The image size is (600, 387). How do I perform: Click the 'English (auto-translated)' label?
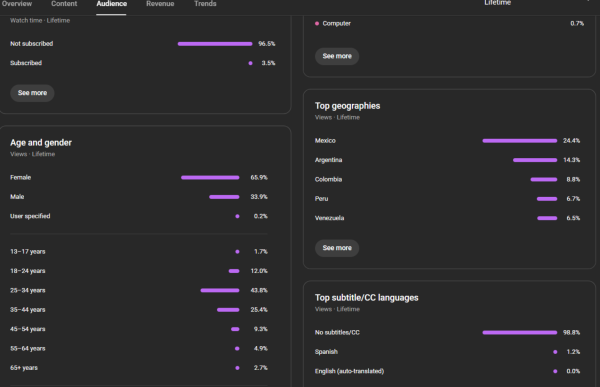click(x=349, y=371)
